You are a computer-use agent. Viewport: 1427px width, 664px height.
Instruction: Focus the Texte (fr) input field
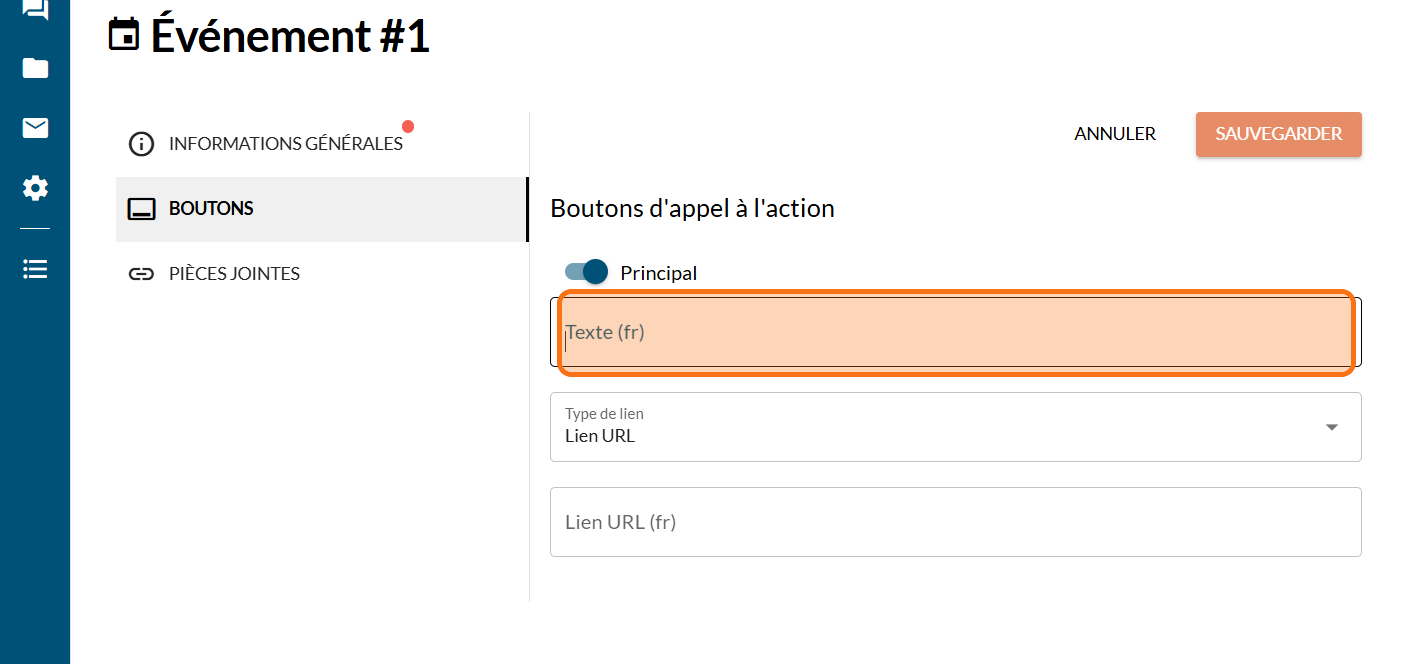click(x=955, y=332)
